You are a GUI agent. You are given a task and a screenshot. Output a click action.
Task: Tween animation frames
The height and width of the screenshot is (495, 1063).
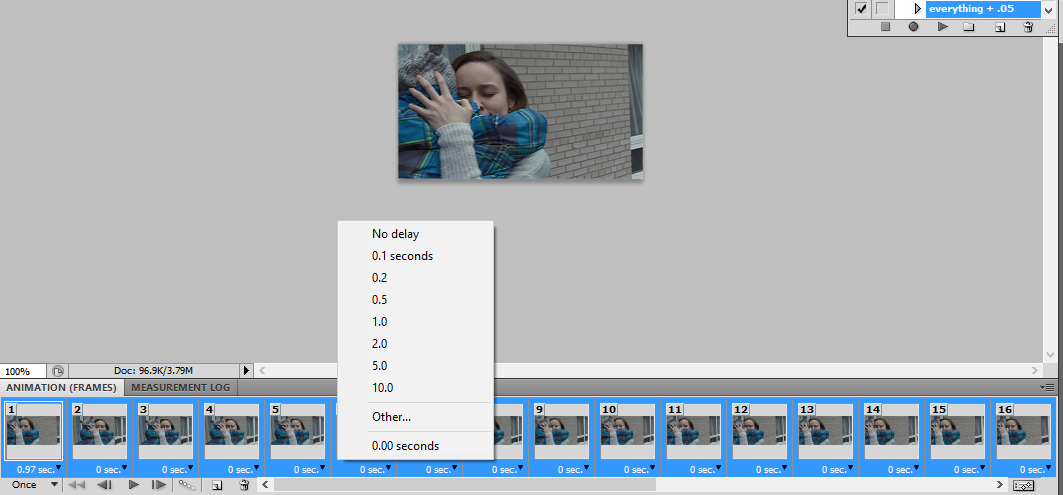pos(186,485)
